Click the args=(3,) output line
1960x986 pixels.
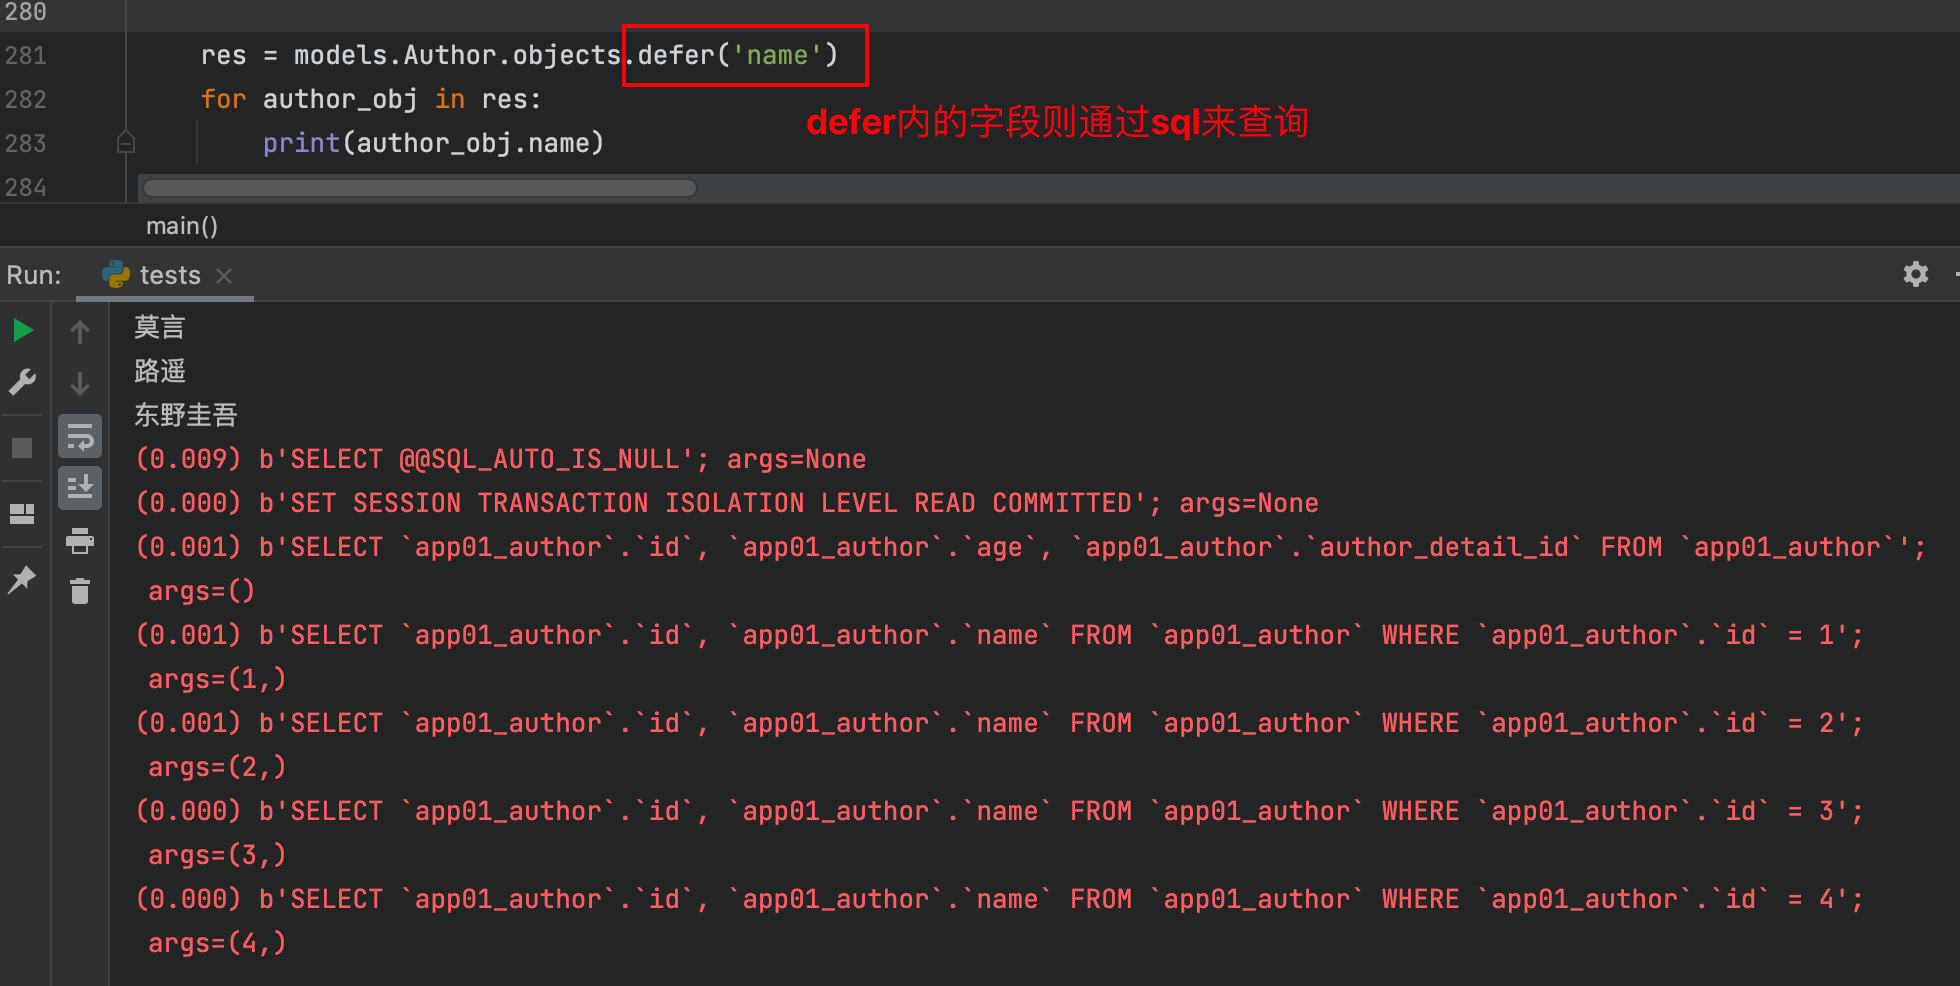(217, 855)
